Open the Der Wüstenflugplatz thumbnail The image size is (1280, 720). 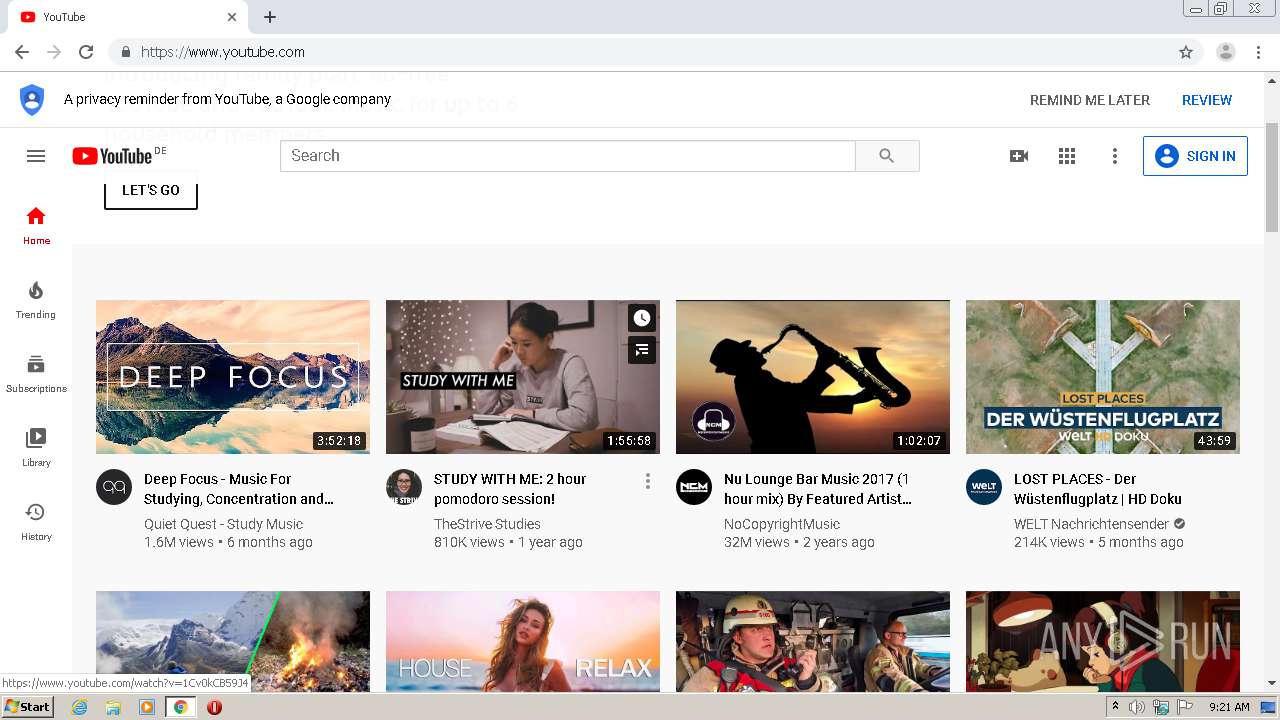click(1103, 377)
